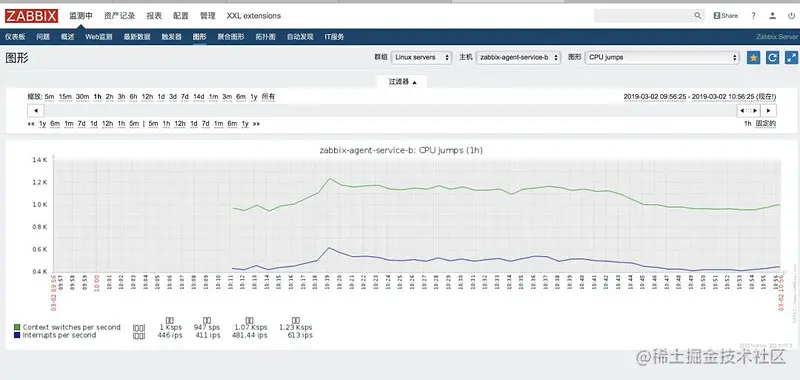Click the 481.44 ips average value
This screenshot has width=800, height=380.
click(250, 336)
